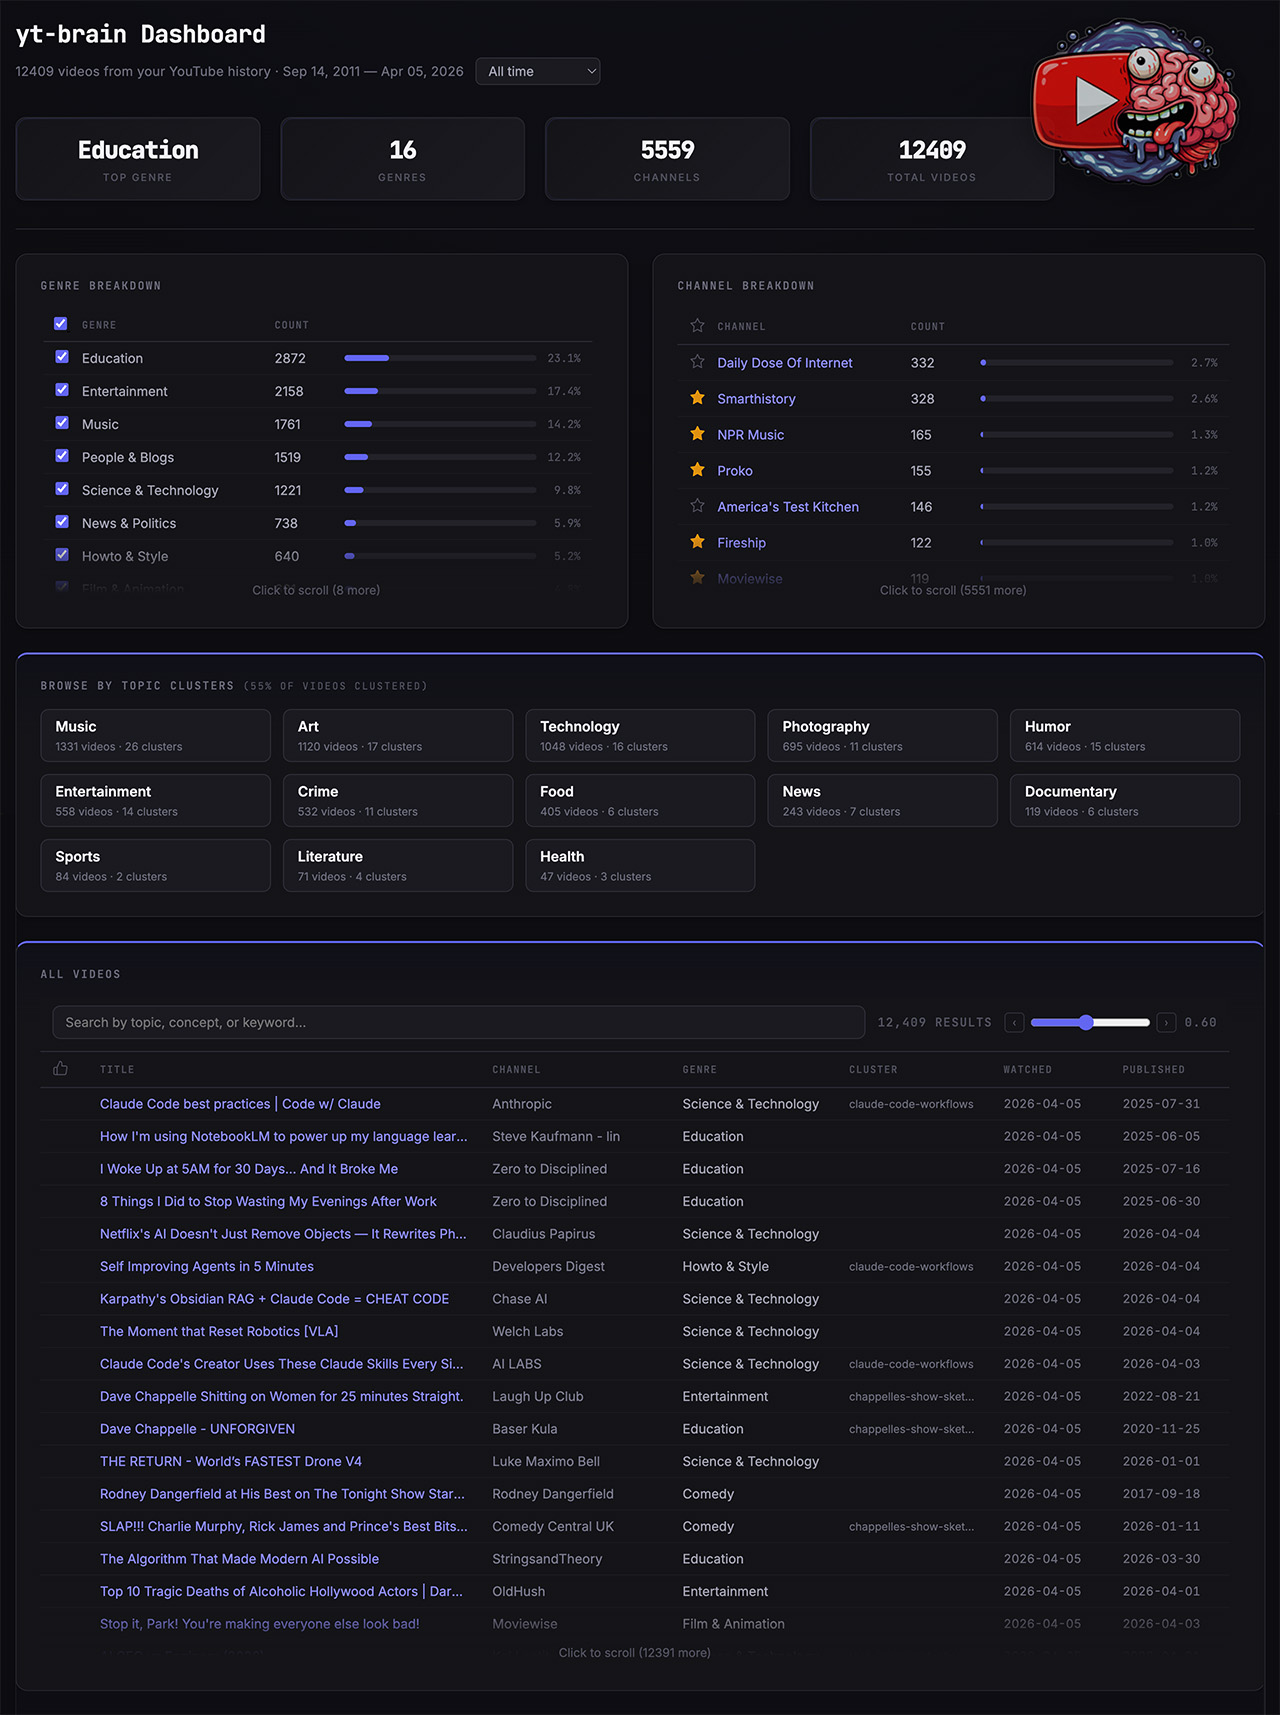The width and height of the screenshot is (1280, 1715).
Task: Click the 'Comedy Central UK' channel cell
Action: 553,1526
